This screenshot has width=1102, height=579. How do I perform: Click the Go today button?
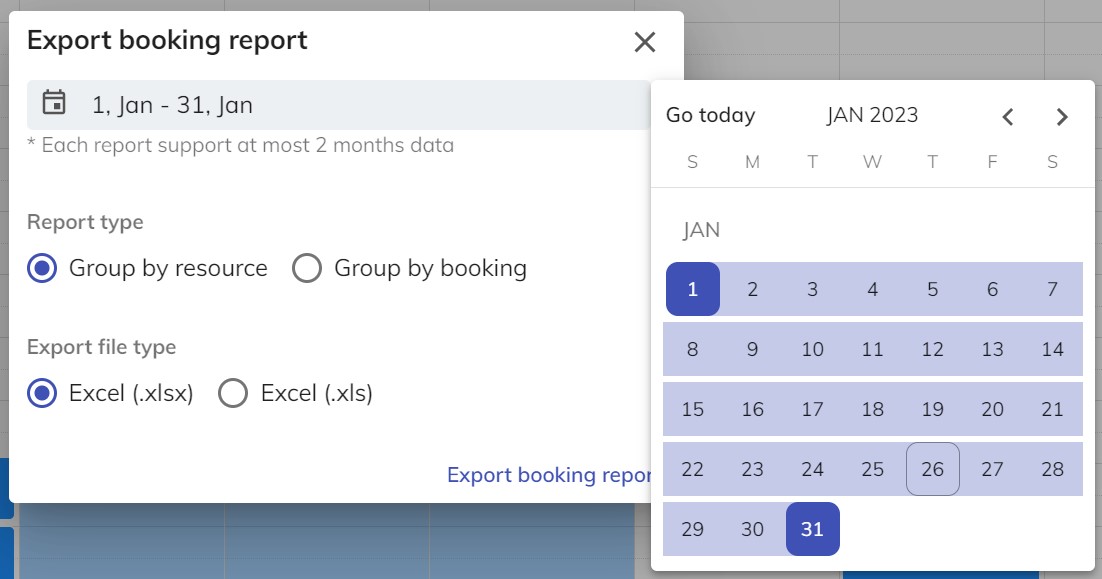tap(710, 116)
